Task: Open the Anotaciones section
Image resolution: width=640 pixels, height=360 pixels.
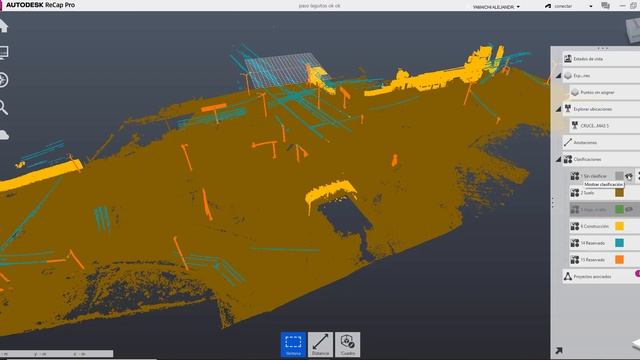Action: 601,142
